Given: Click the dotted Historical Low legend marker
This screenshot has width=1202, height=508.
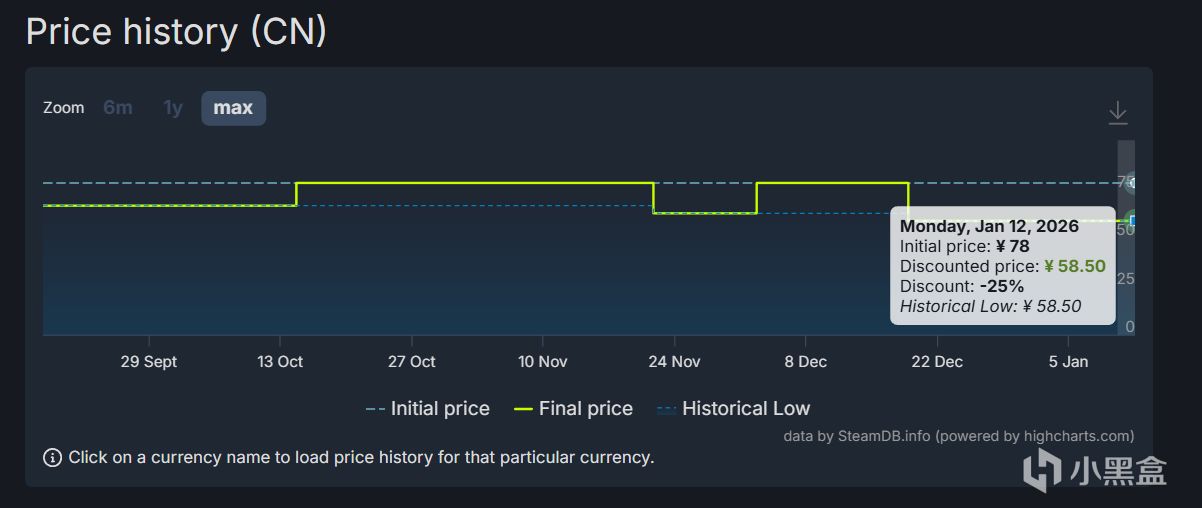Looking at the screenshot, I should click(665, 409).
